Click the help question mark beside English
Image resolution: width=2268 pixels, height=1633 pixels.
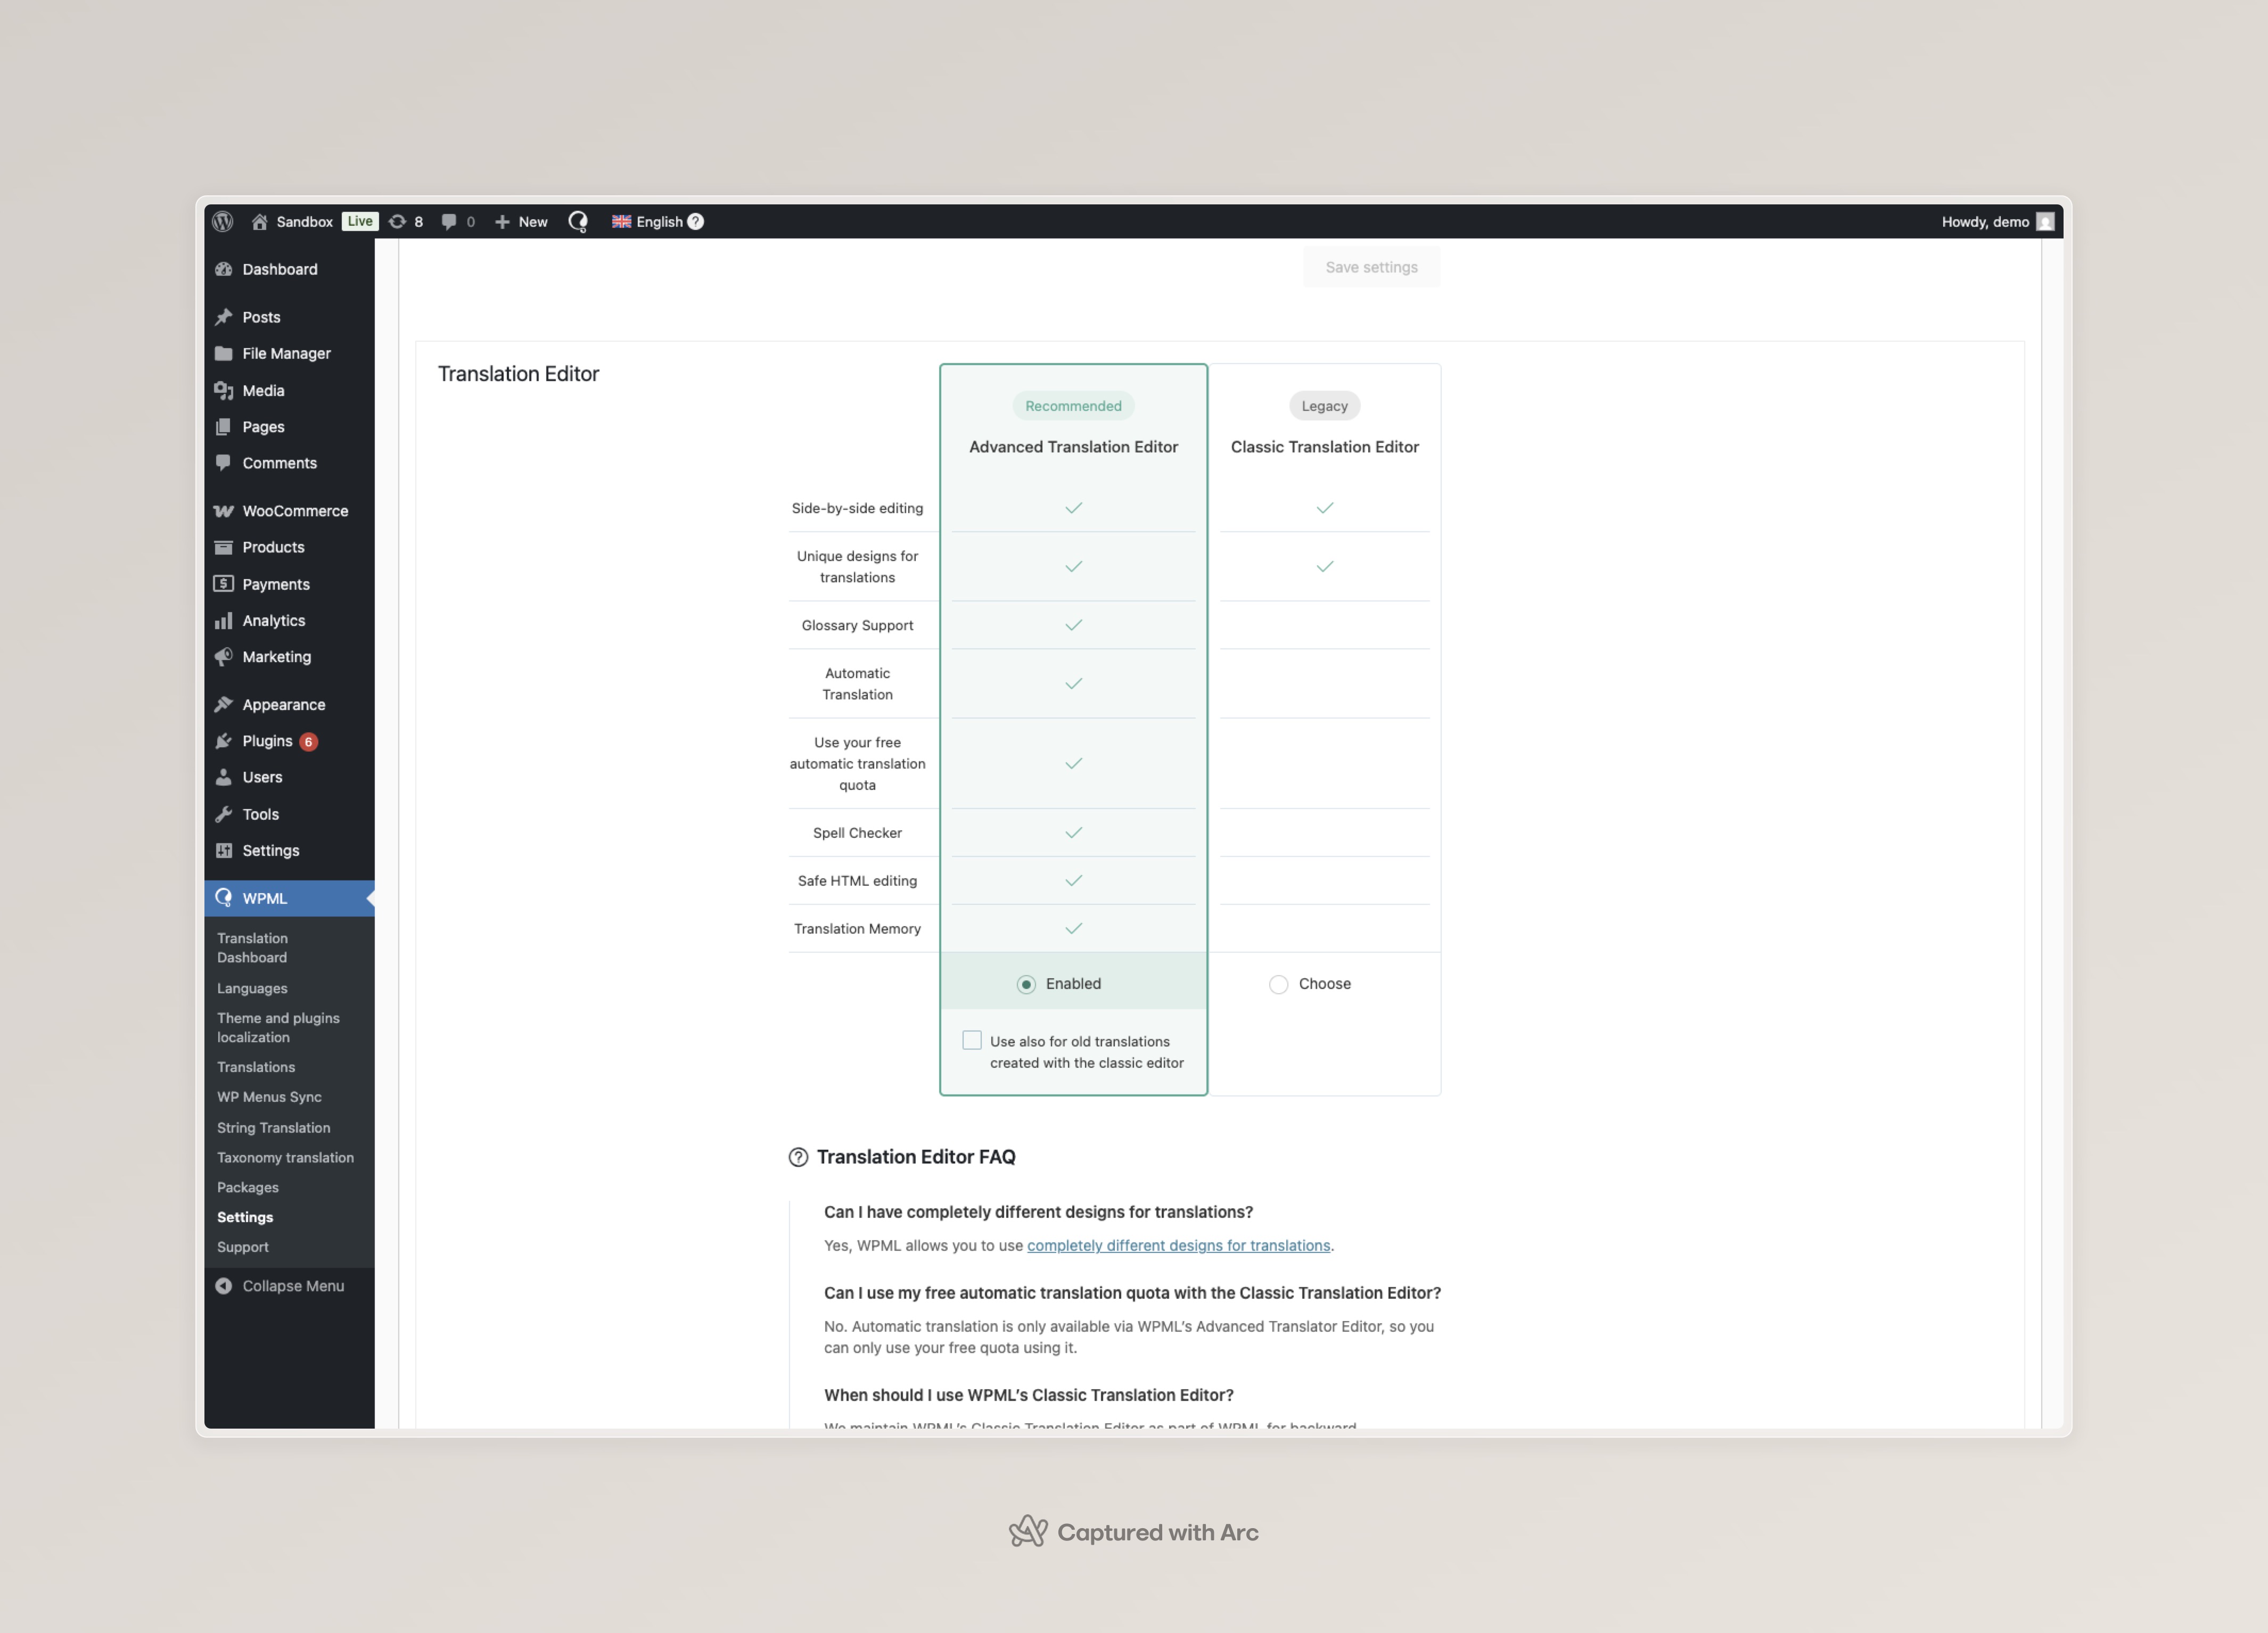point(696,222)
